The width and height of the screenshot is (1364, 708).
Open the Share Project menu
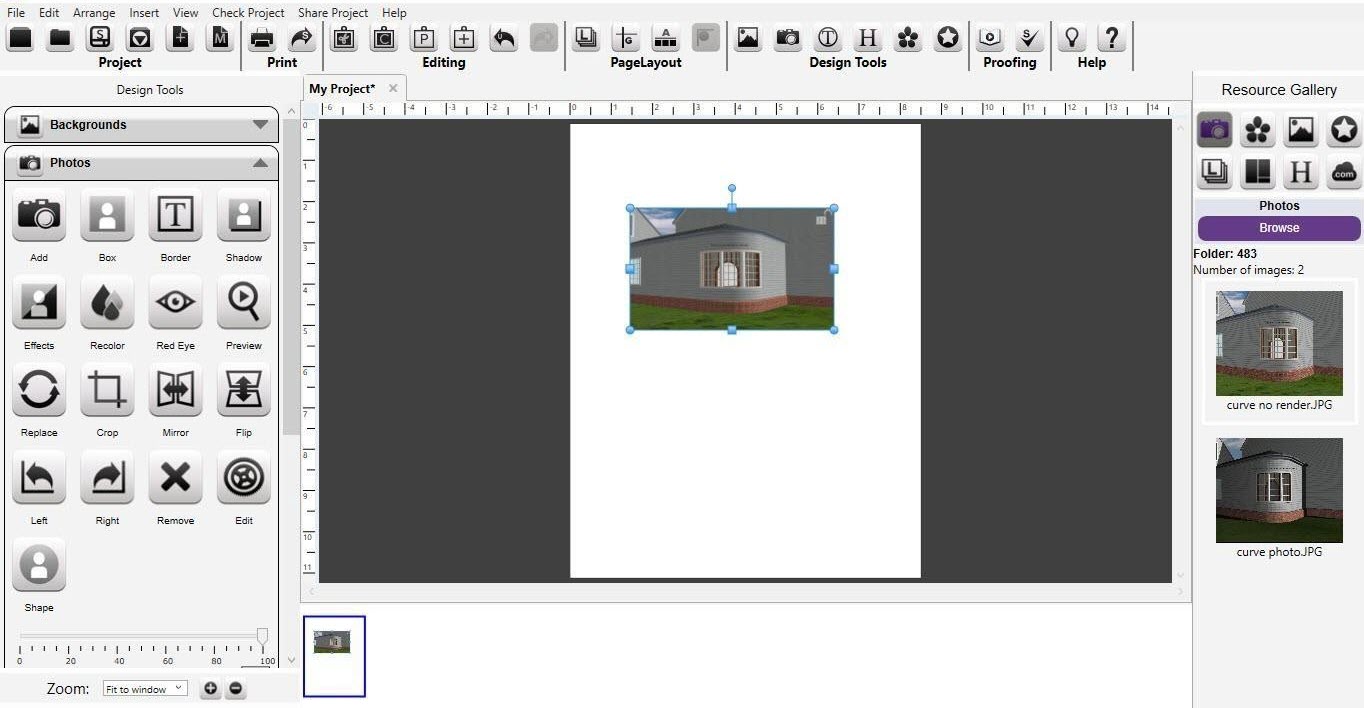(333, 13)
